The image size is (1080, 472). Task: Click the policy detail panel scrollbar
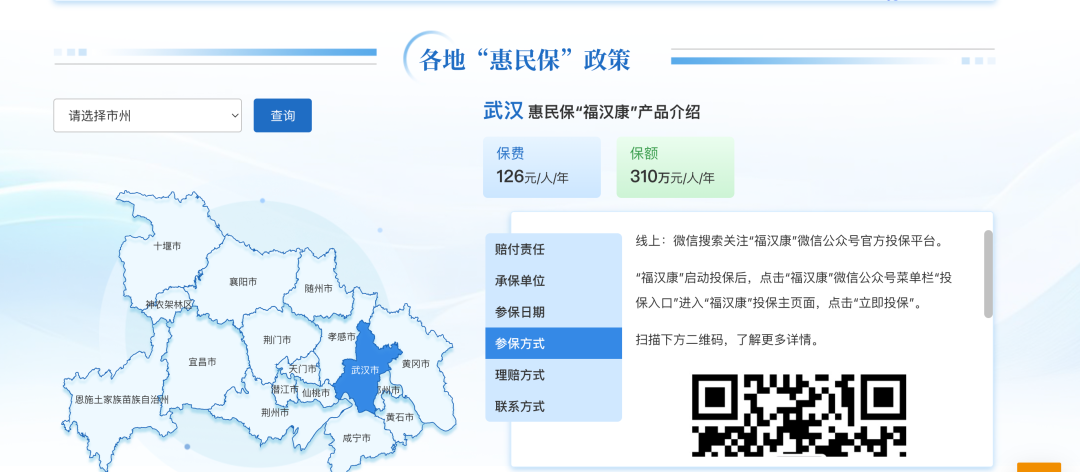click(988, 274)
